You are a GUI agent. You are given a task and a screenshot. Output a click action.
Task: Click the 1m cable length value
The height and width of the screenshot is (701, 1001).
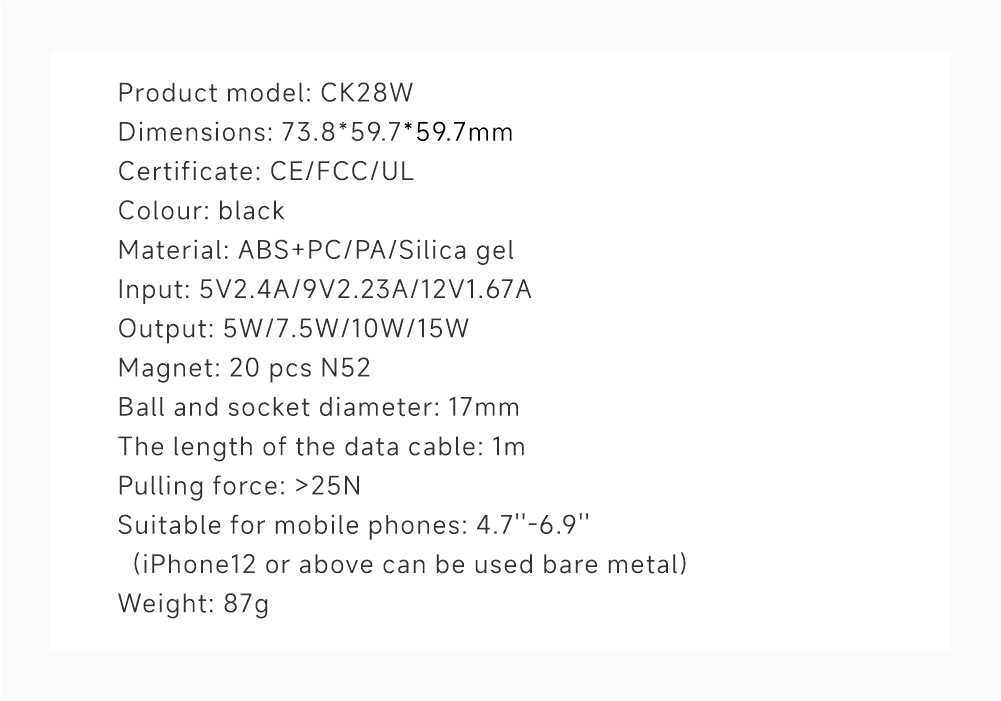[509, 447]
